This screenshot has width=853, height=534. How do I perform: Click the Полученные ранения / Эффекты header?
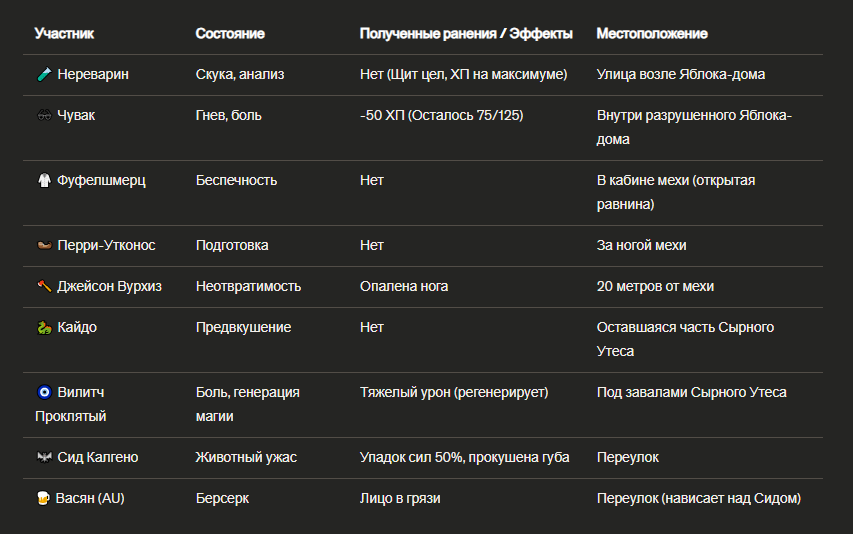[466, 34]
